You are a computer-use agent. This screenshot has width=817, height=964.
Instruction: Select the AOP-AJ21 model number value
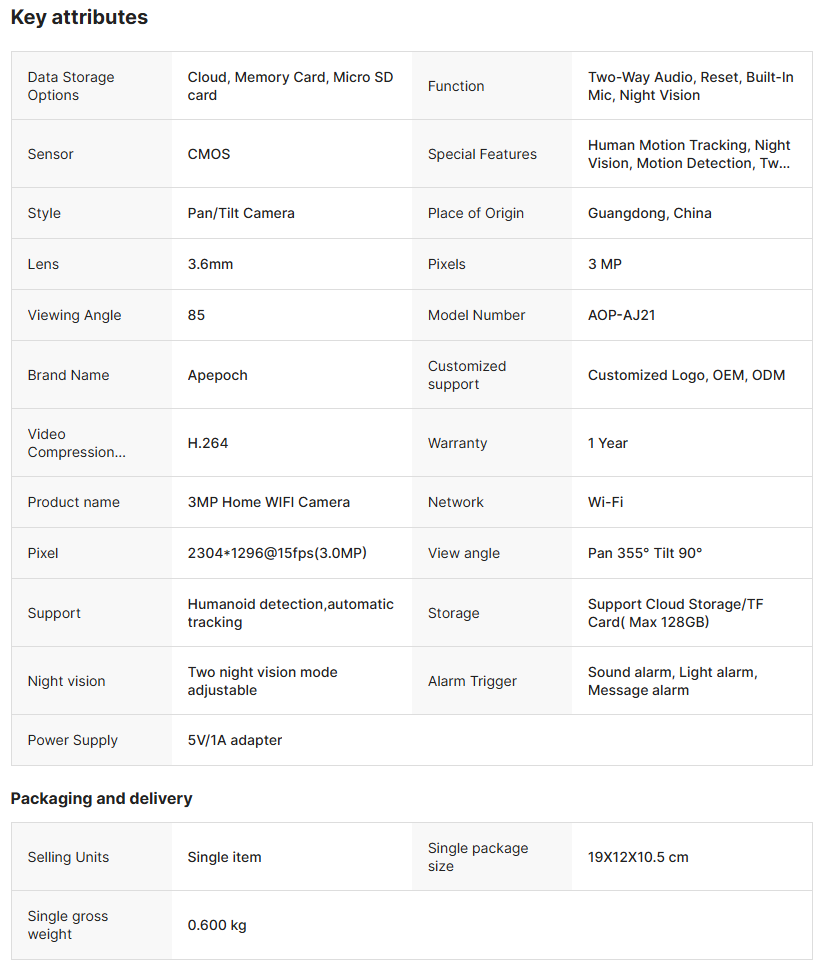coord(621,315)
